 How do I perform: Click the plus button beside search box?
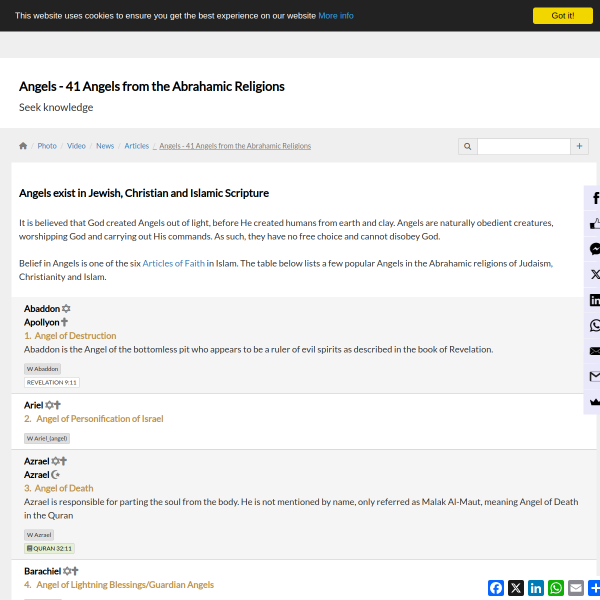pos(579,146)
